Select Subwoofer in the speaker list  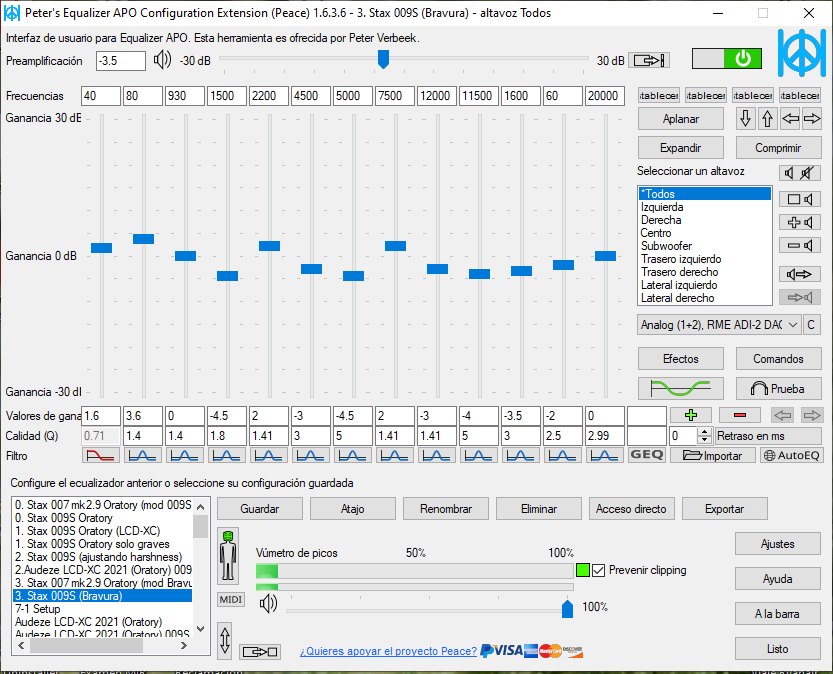coord(666,246)
